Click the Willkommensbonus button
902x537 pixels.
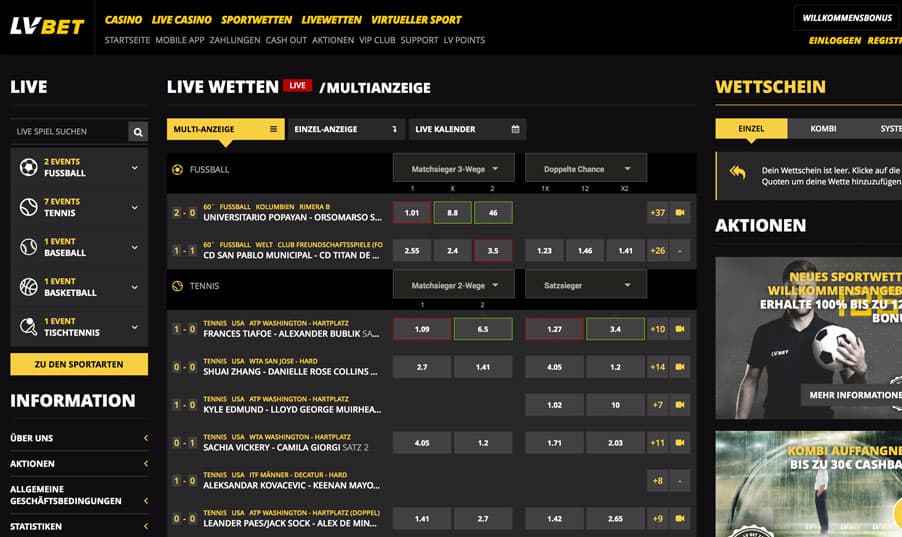847,18
